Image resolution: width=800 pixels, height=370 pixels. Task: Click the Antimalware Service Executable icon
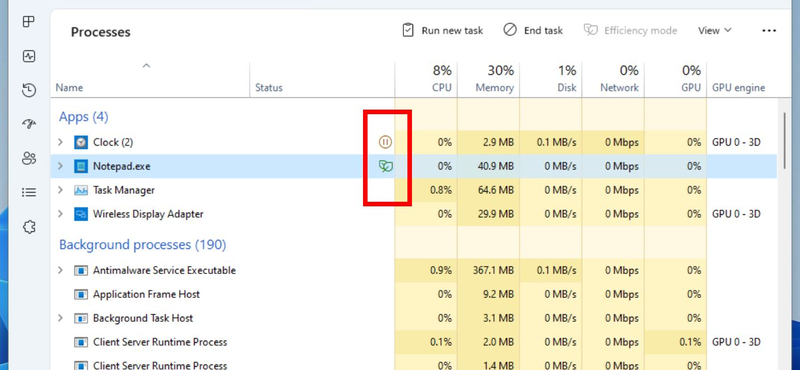(81, 270)
